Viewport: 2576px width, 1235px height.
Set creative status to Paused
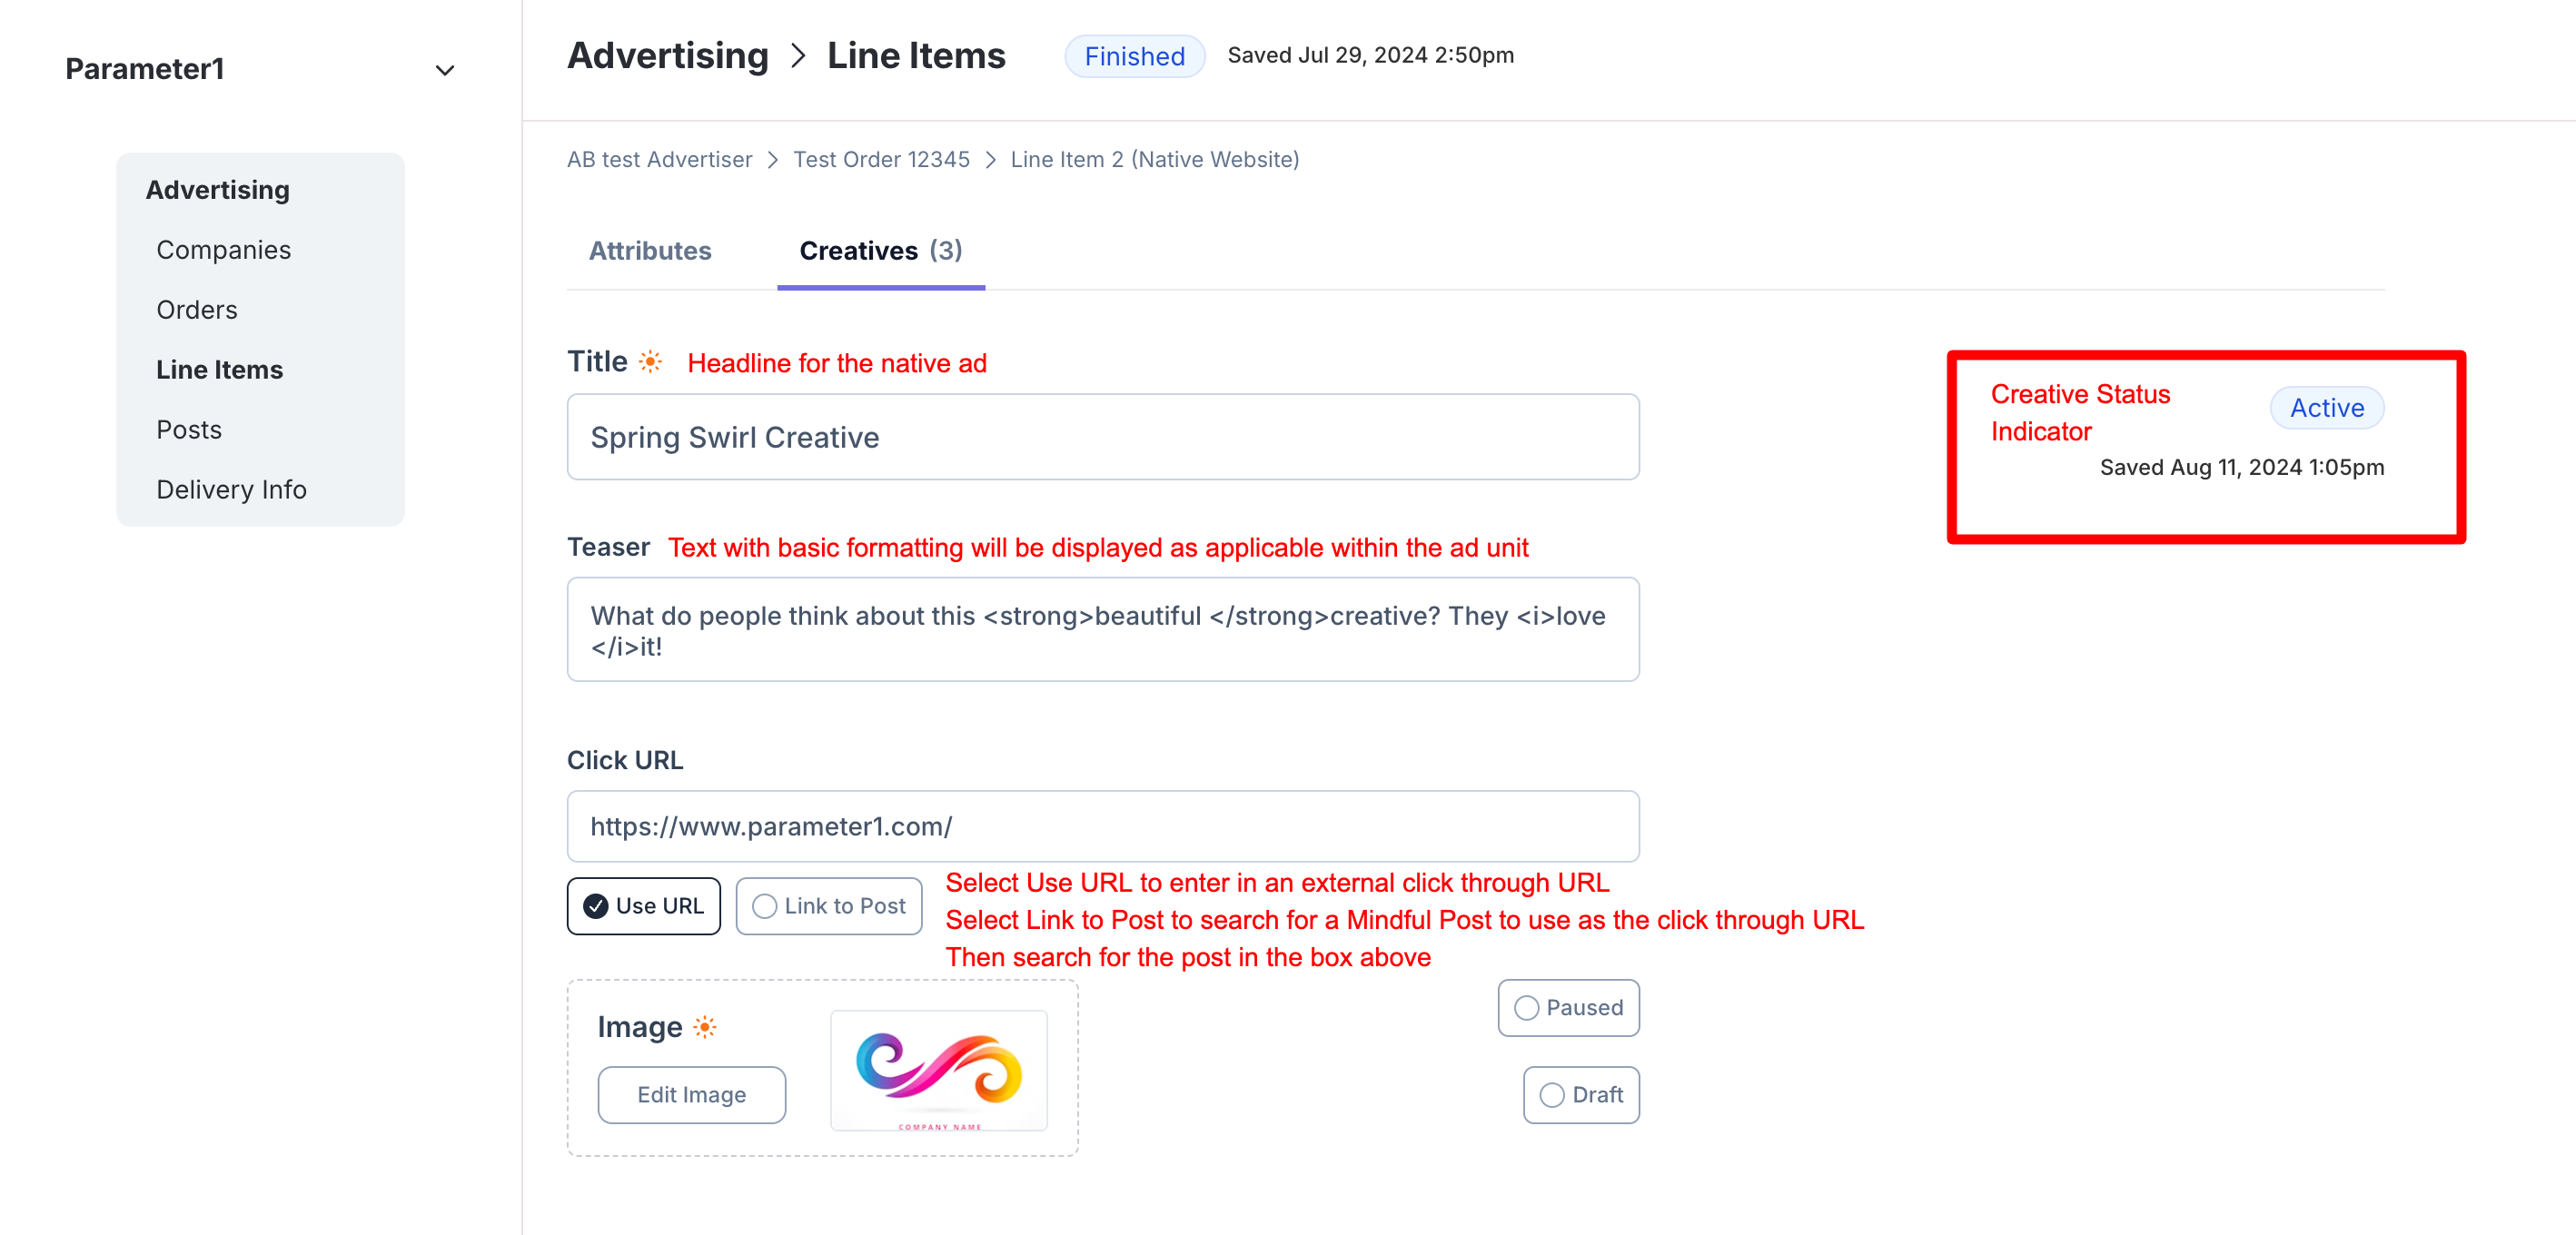tap(1567, 1008)
